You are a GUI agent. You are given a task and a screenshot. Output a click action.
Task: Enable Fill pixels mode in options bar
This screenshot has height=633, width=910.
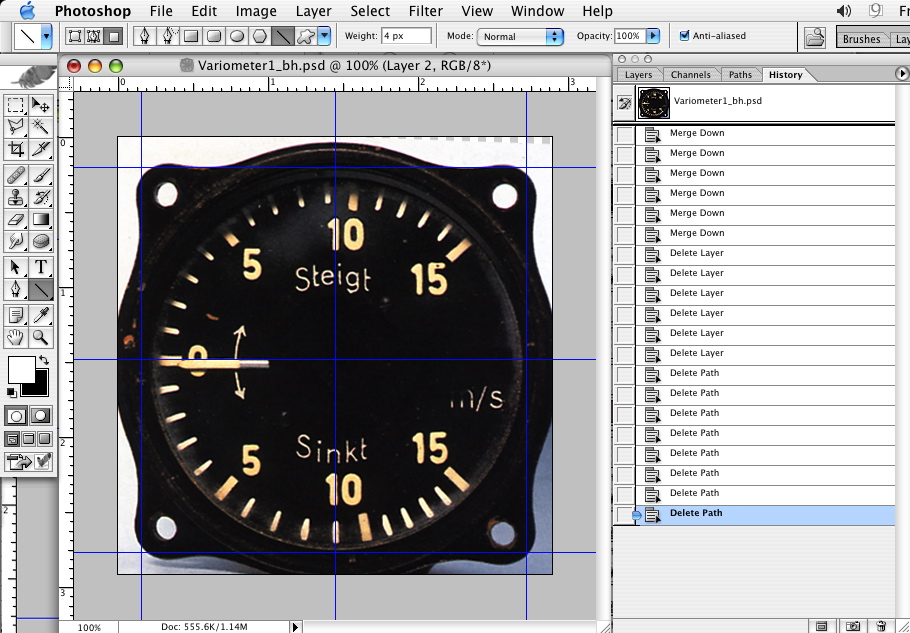tap(115, 36)
